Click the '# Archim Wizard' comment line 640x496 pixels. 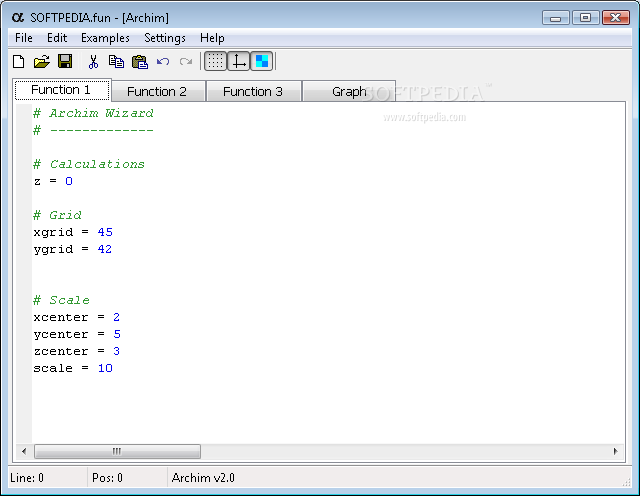point(93,113)
